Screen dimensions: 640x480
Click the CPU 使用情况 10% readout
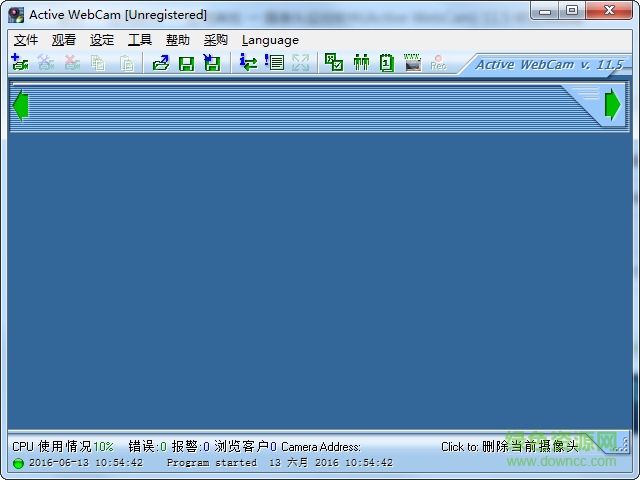point(62,447)
